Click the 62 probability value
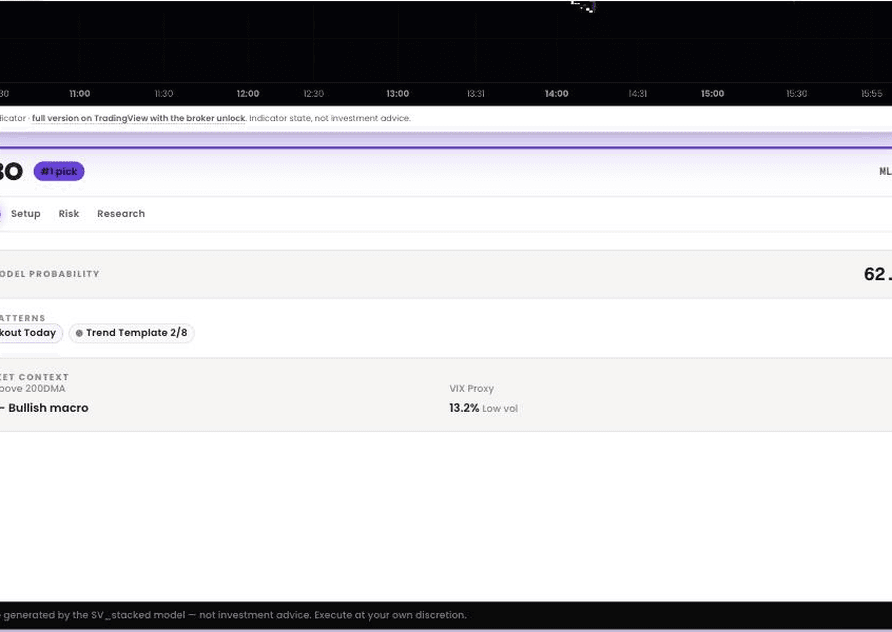892x632 pixels. tap(877, 274)
